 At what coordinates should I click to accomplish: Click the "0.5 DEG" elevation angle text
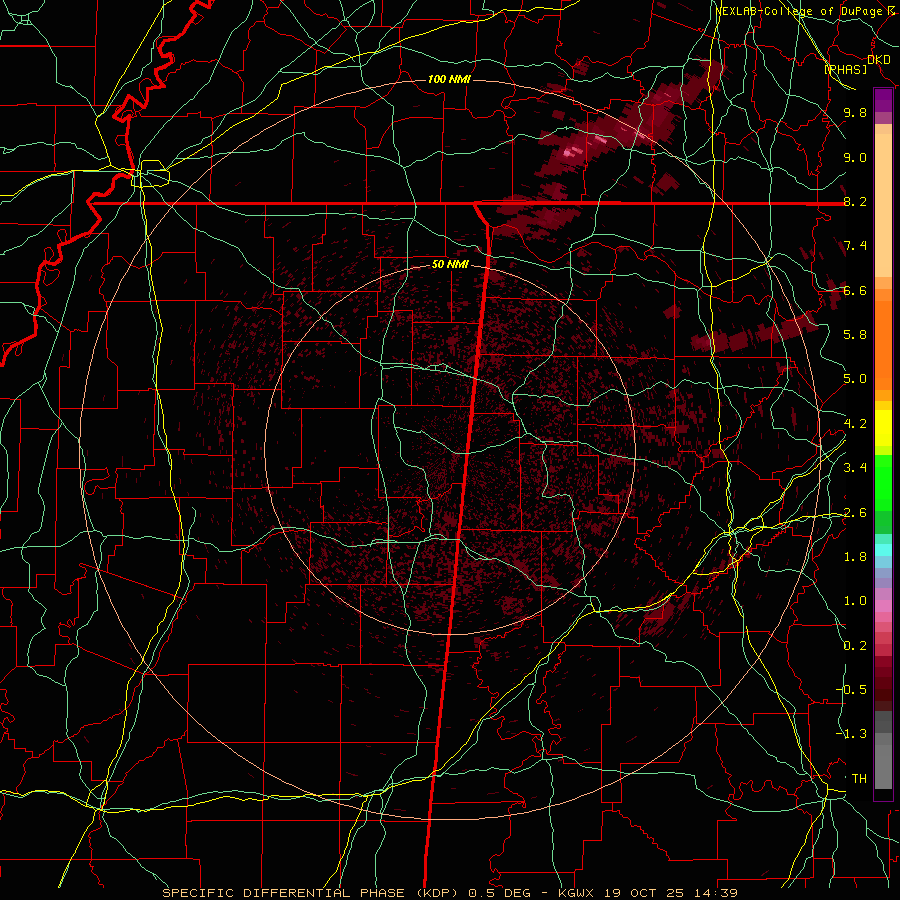tap(499, 893)
